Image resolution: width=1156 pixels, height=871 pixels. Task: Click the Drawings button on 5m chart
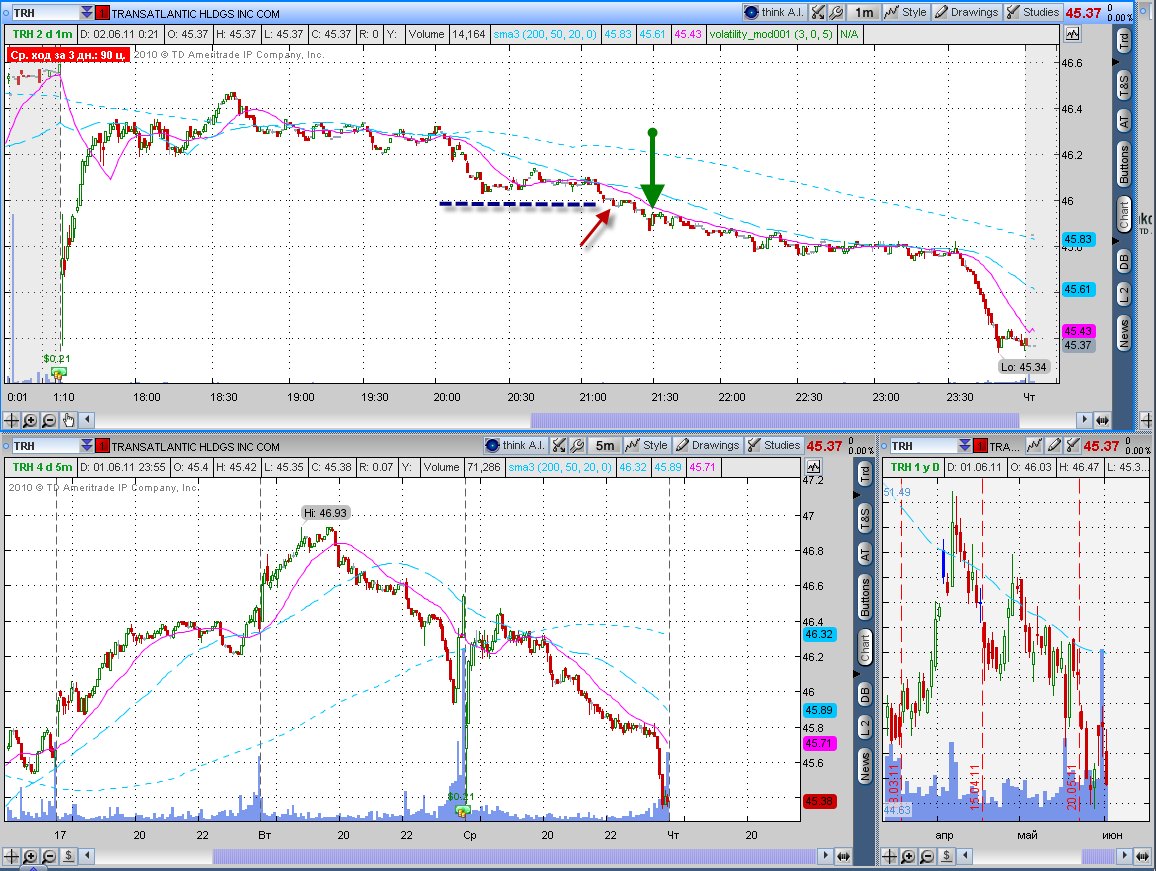708,445
